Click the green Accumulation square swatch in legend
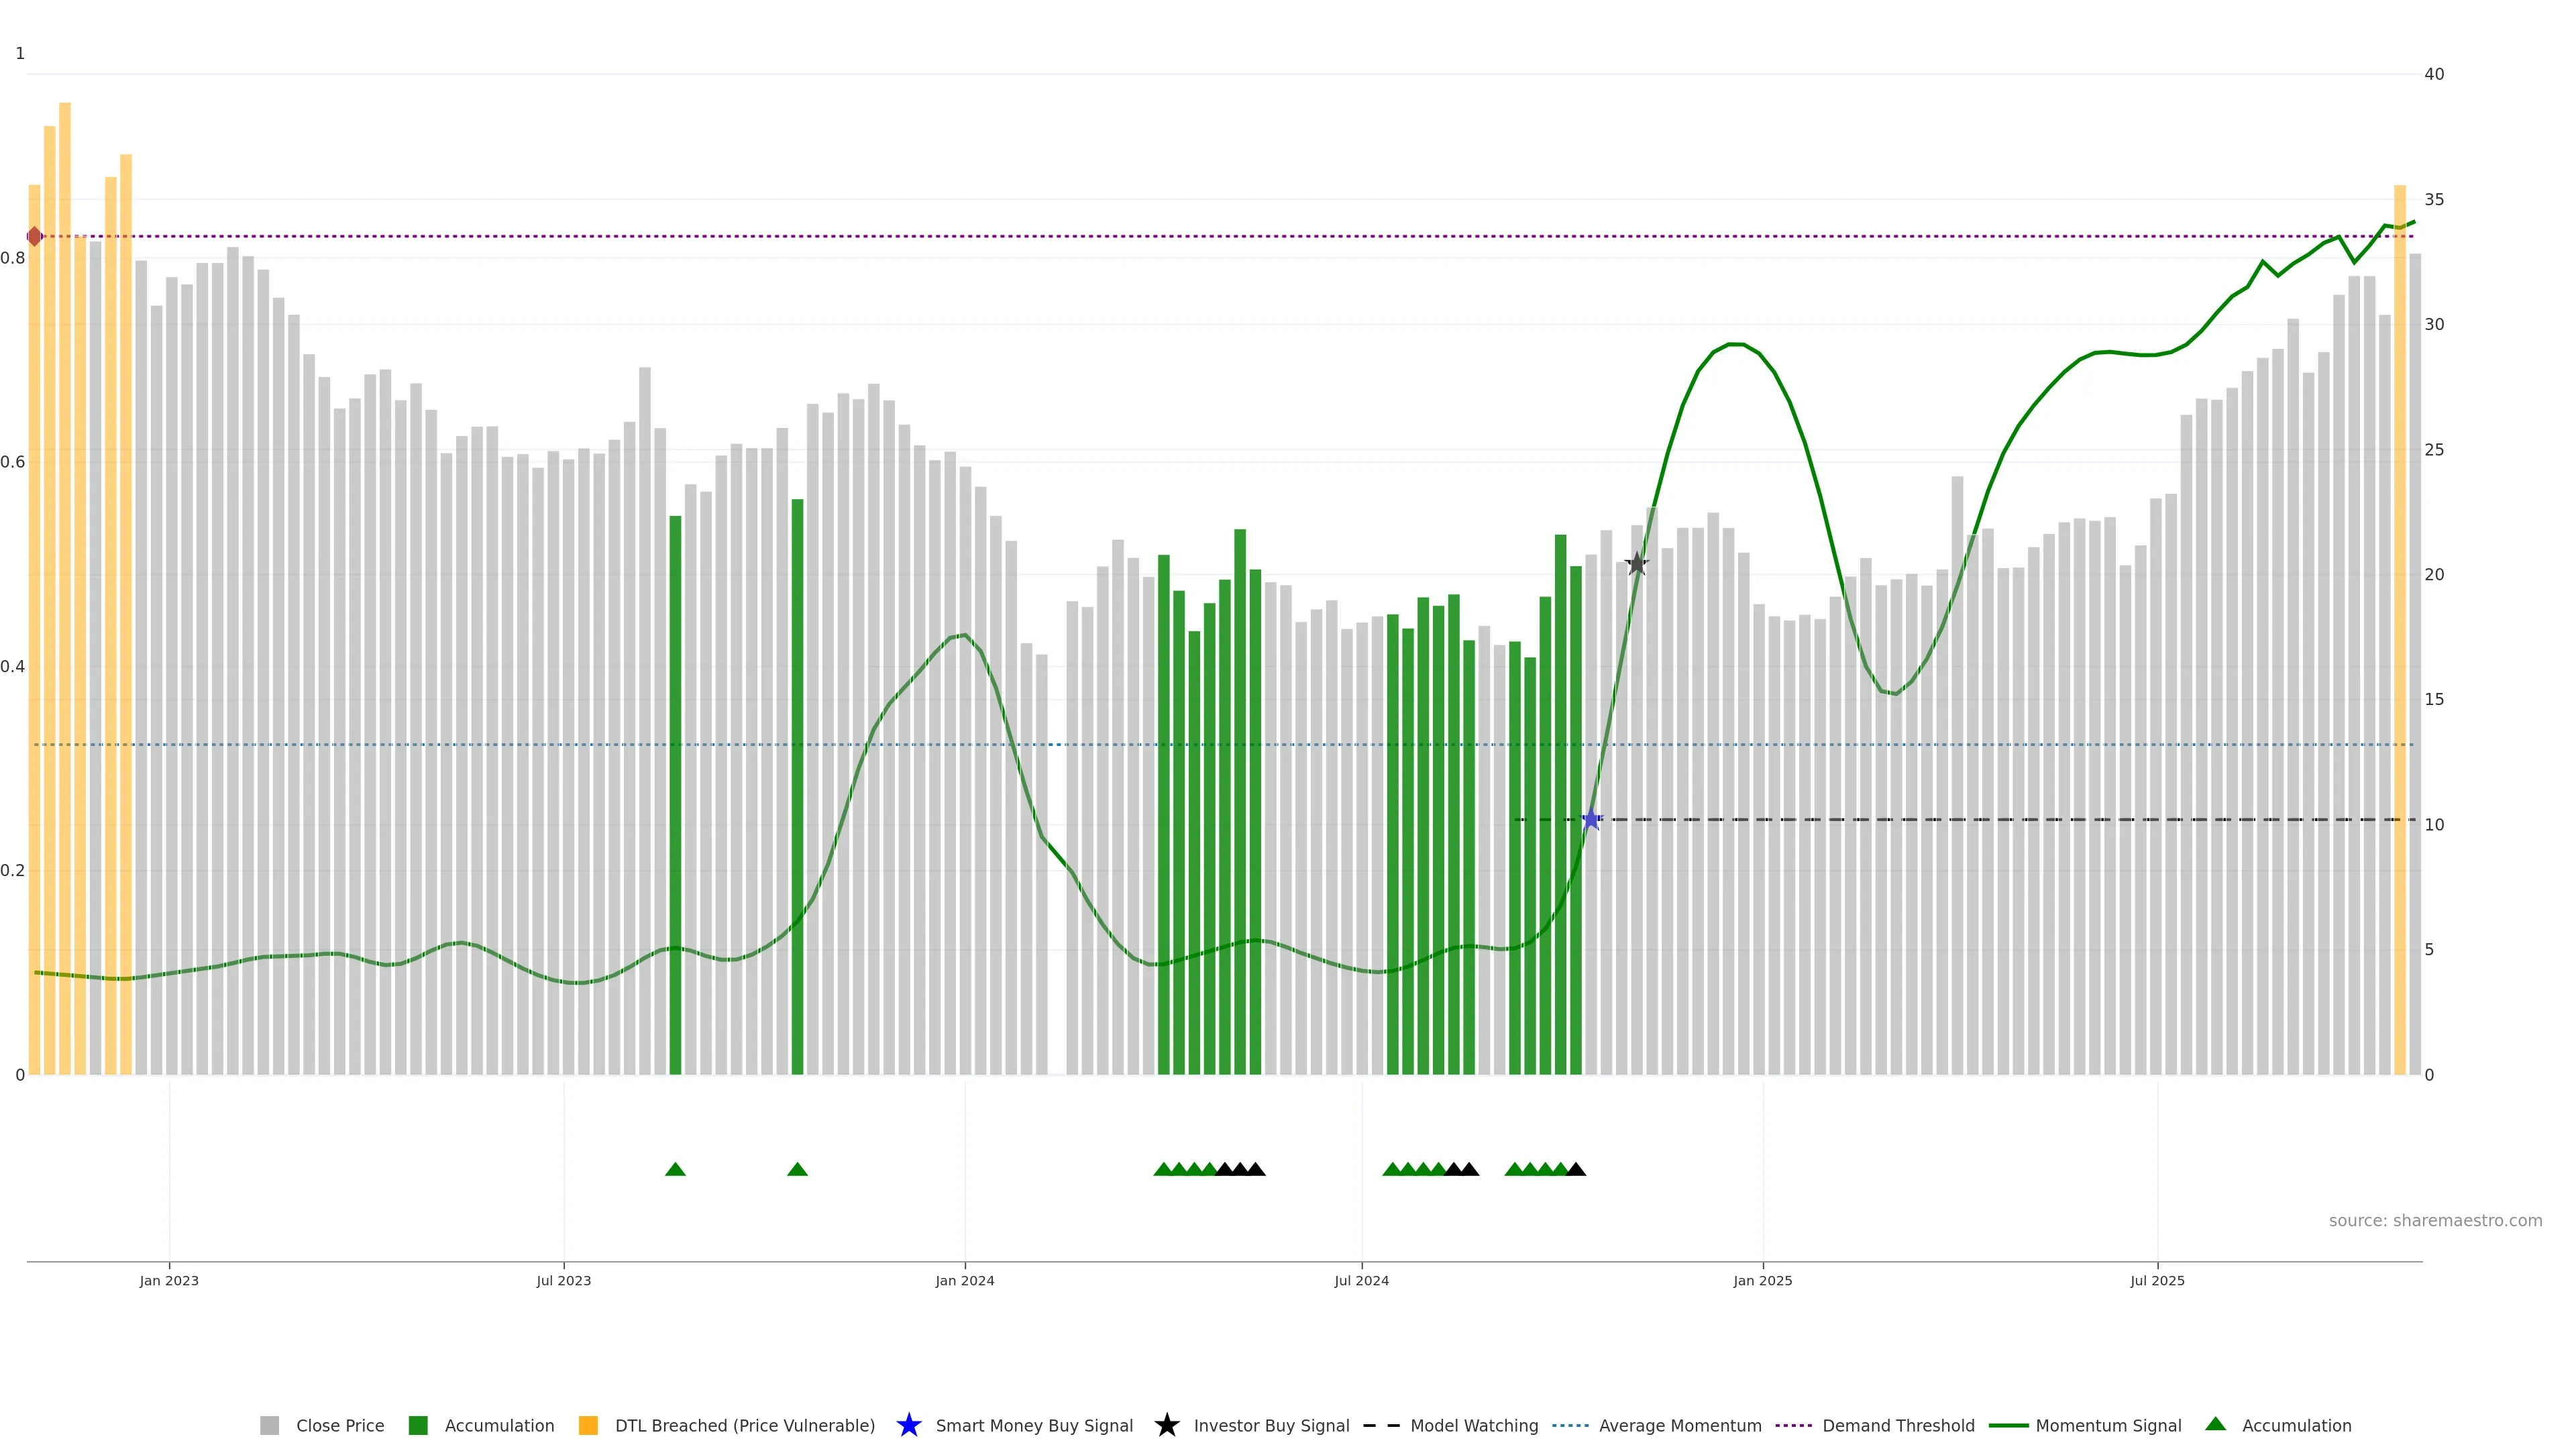 418,1425
